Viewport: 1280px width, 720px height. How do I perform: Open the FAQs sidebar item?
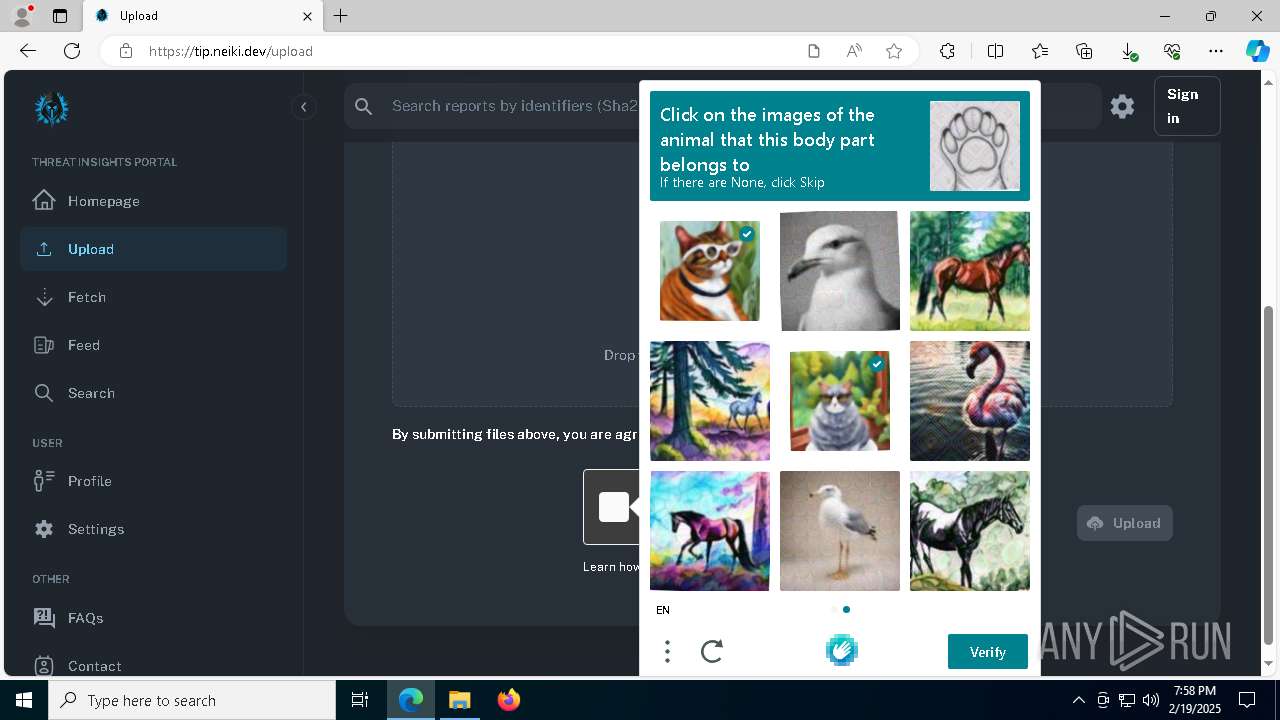point(153,618)
